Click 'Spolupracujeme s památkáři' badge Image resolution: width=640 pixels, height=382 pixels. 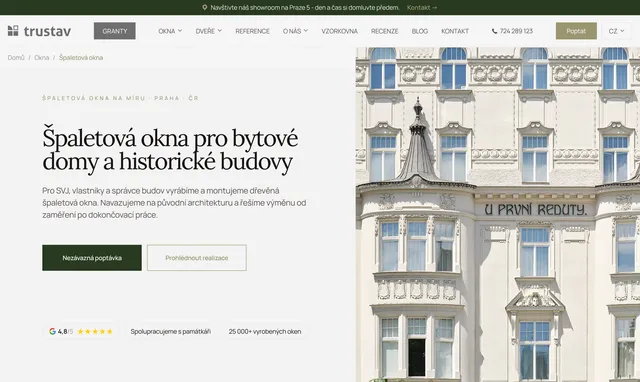coord(171,331)
